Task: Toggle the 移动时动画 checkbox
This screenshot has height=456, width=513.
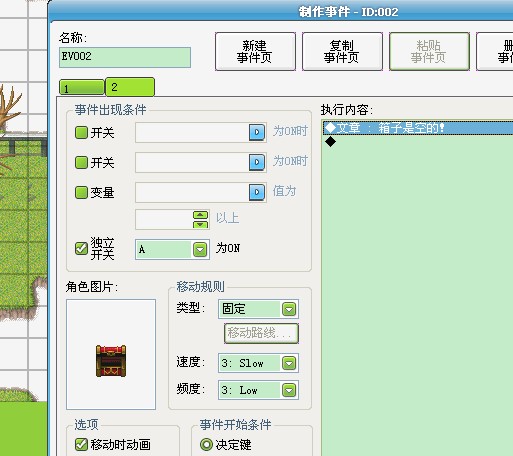Action: (x=81, y=444)
